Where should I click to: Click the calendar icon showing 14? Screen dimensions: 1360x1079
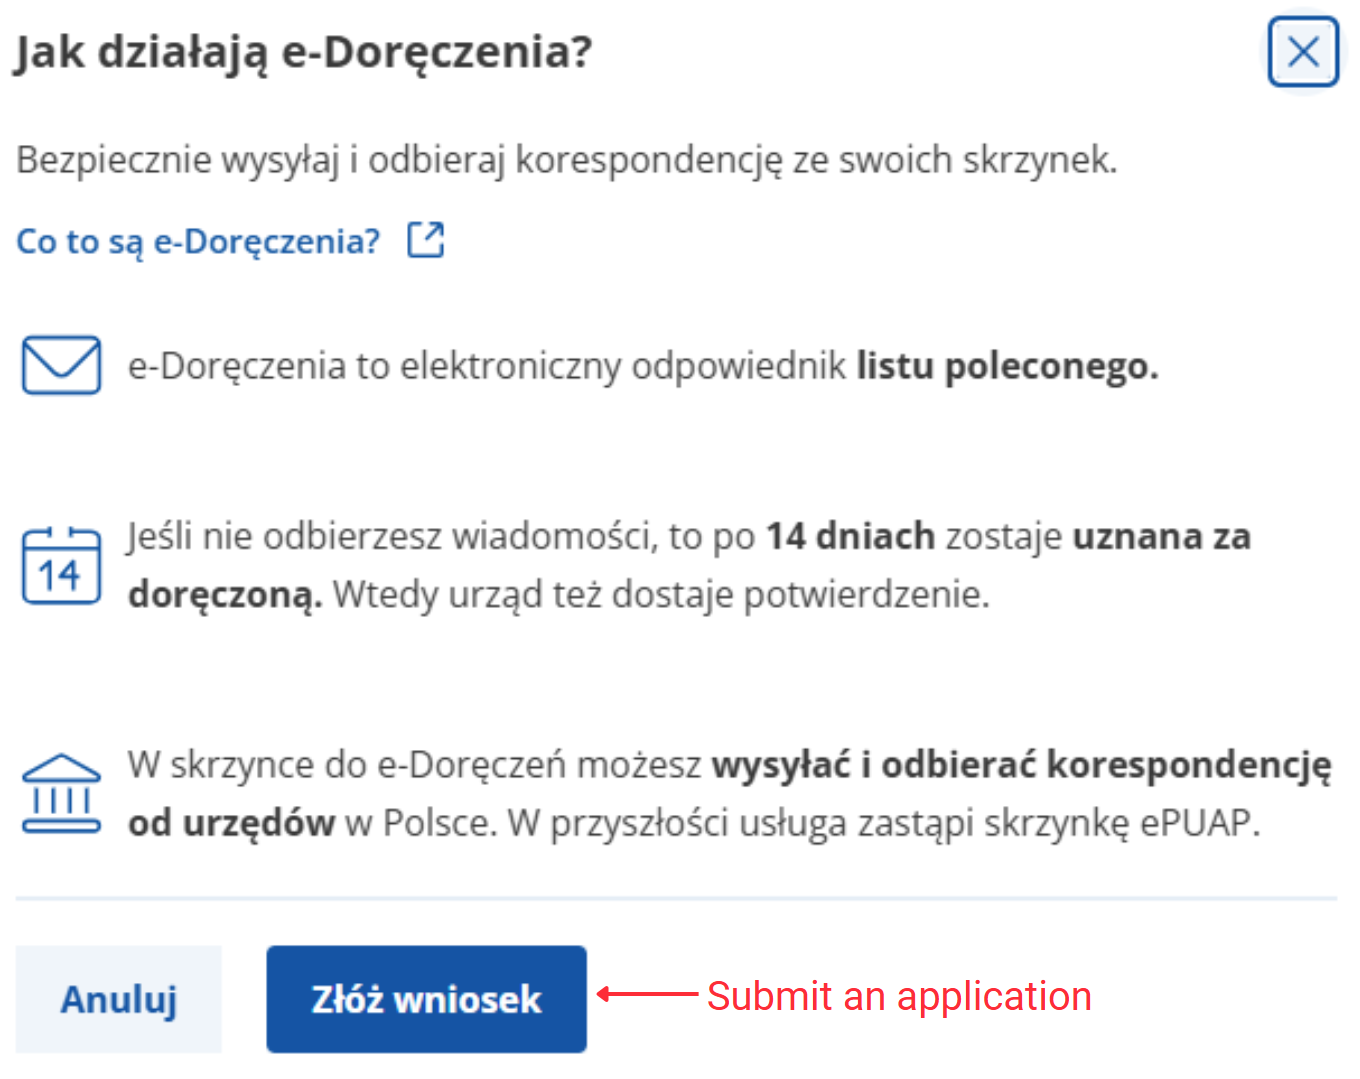tap(61, 566)
